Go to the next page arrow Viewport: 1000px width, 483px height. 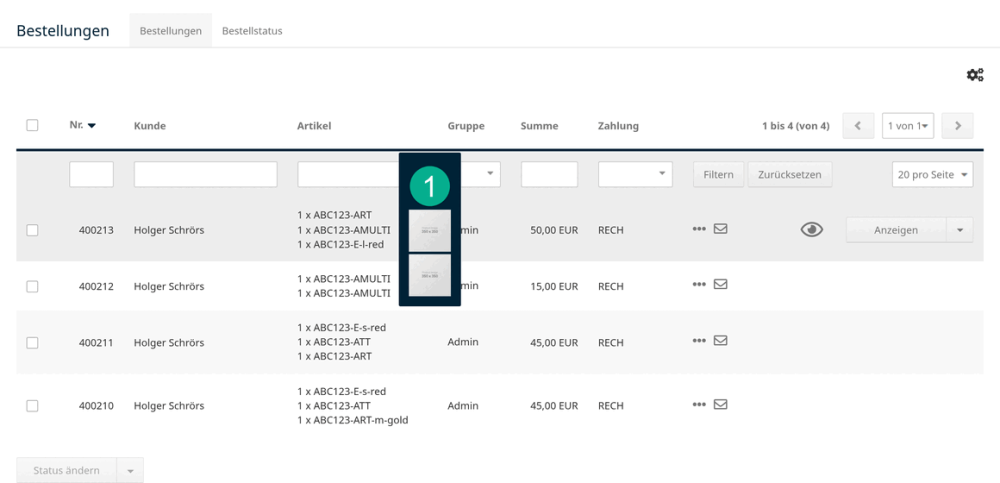(x=957, y=126)
